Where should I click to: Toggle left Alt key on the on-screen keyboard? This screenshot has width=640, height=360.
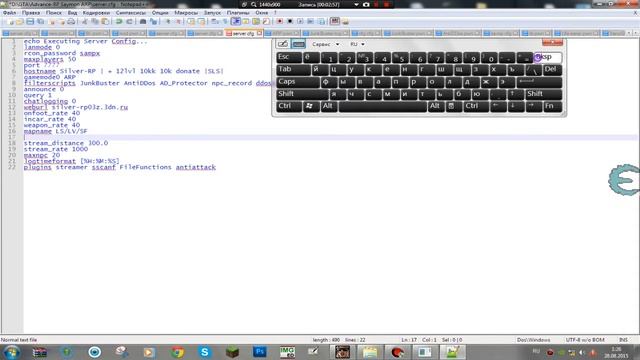click(x=329, y=107)
